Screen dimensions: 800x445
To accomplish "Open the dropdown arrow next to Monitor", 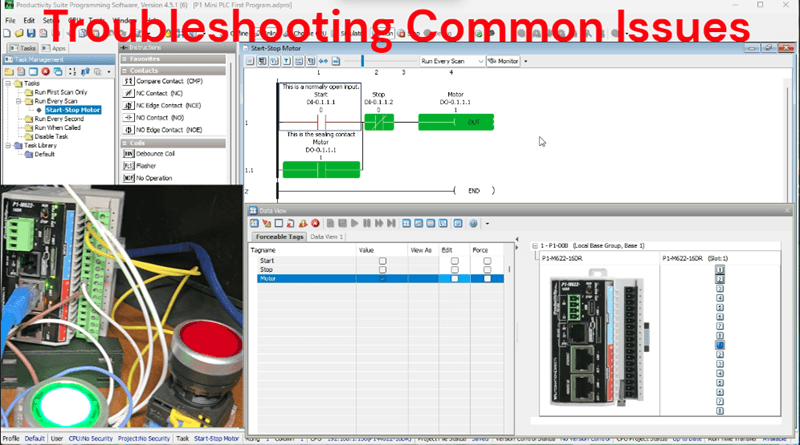I will 526,61.
